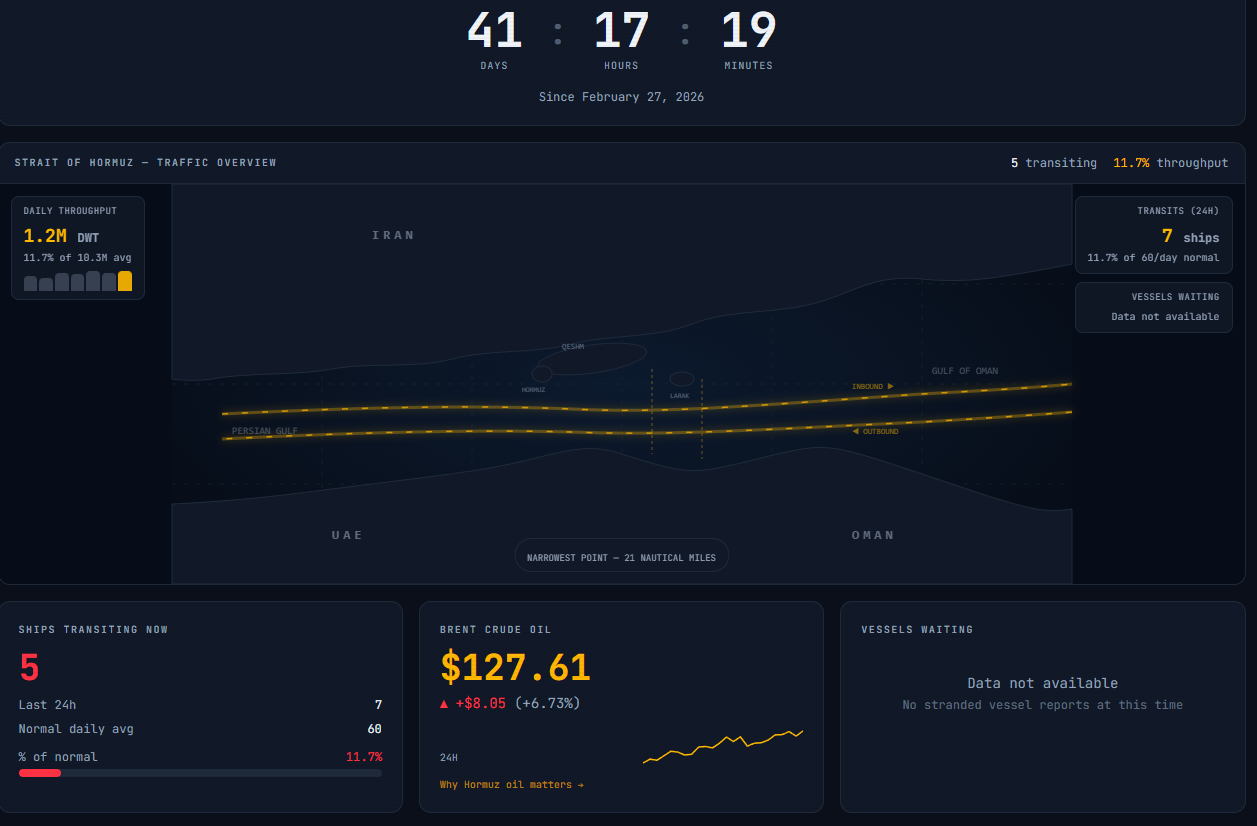
Task: Click the Inbound lane arrow marker
Action: [890, 386]
